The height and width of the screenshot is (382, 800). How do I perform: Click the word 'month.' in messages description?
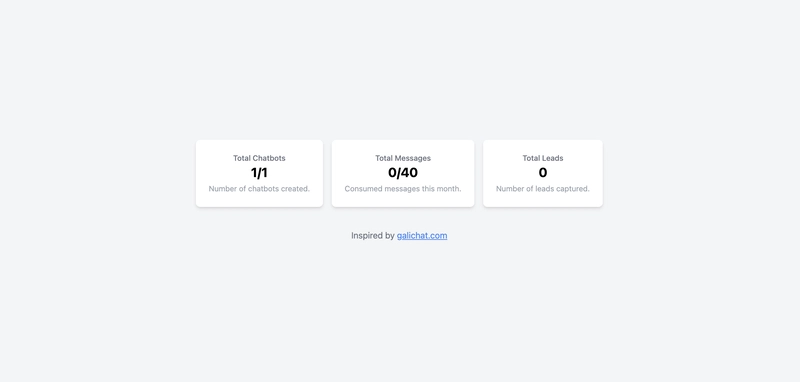448,189
